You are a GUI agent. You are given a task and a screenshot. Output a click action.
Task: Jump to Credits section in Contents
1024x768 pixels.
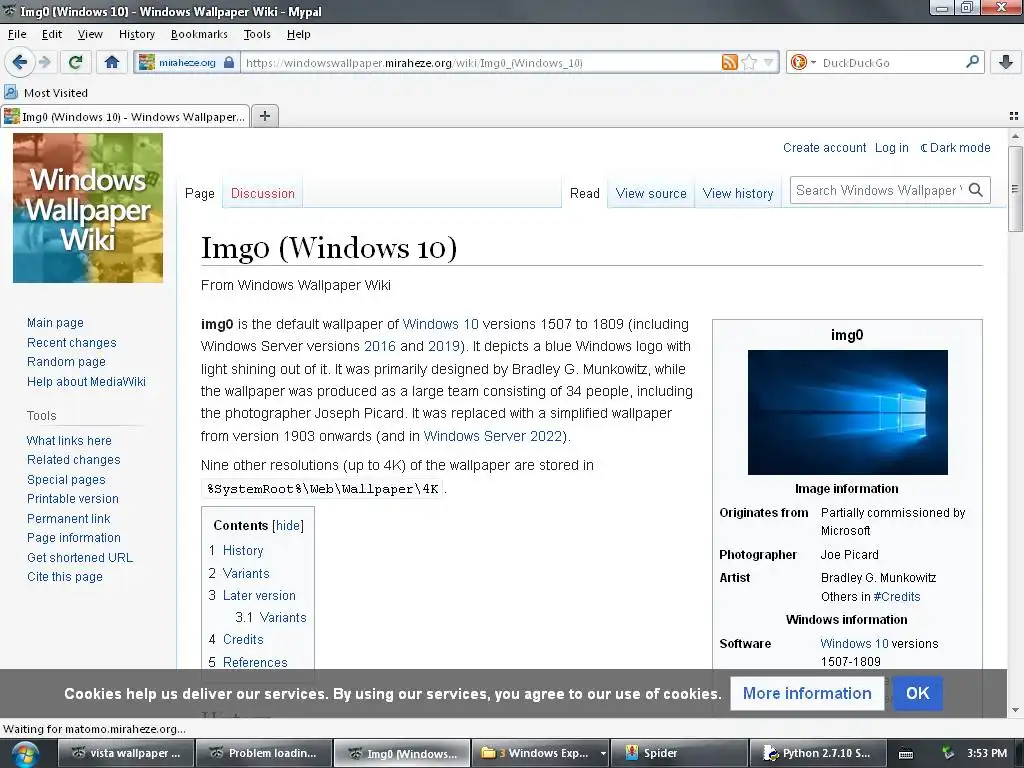point(243,639)
